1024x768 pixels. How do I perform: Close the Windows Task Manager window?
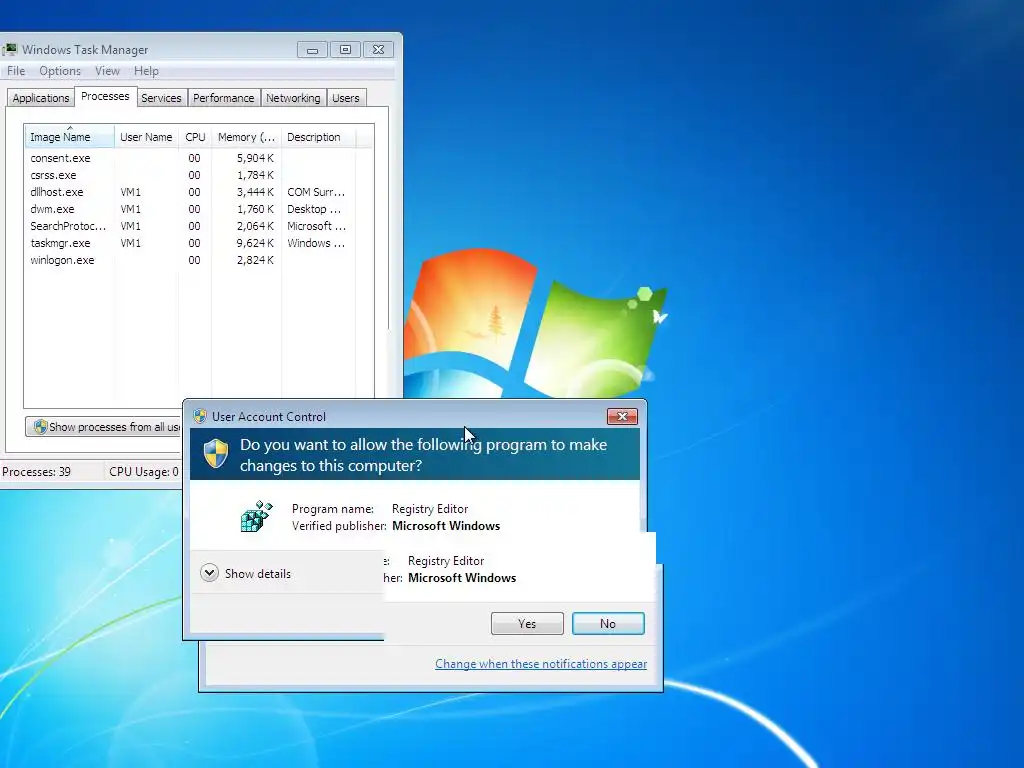pos(378,50)
